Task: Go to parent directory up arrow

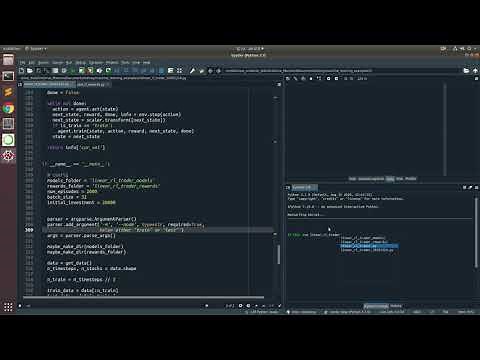Action: point(475,71)
